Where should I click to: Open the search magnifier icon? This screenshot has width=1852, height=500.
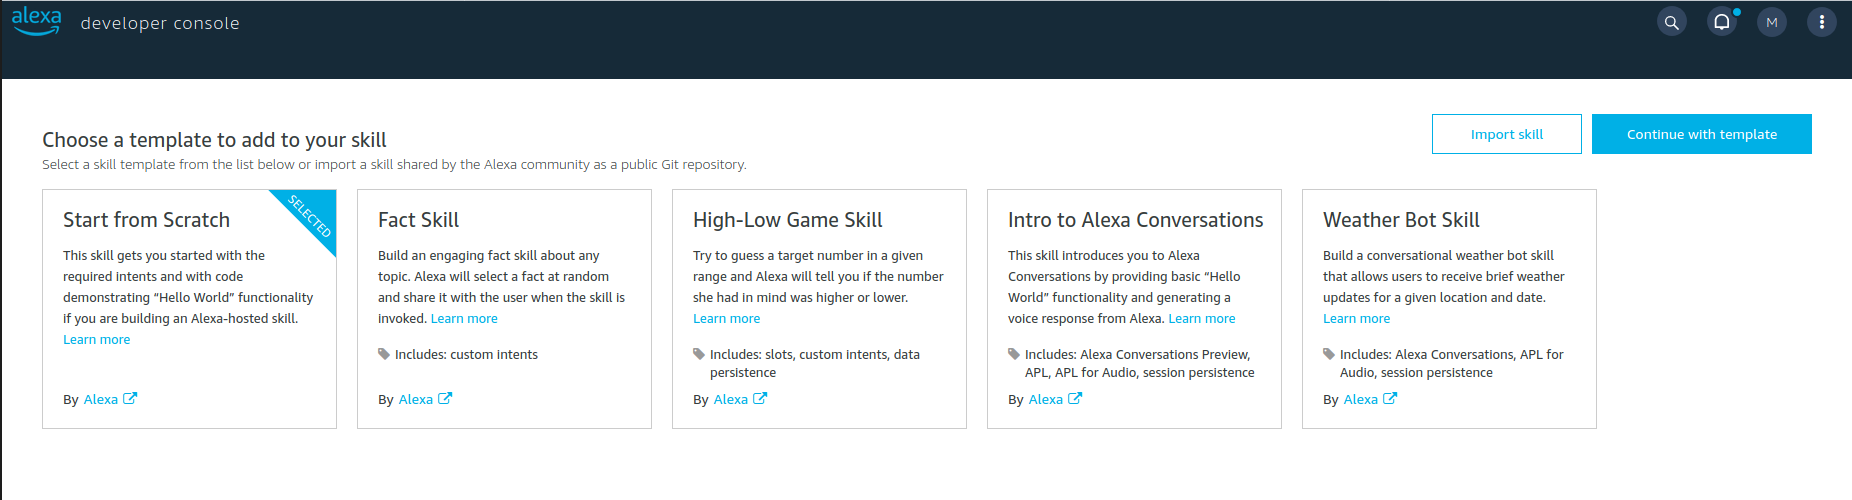coord(1671,22)
